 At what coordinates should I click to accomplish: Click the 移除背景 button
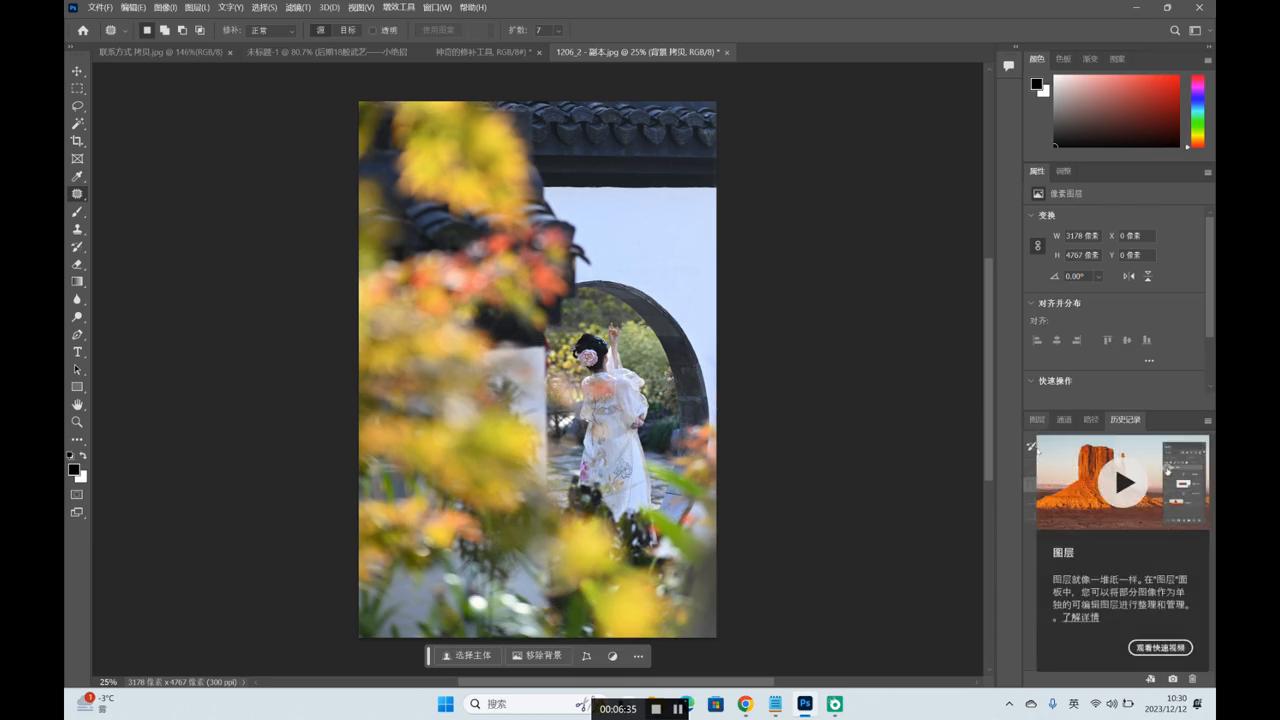click(537, 656)
